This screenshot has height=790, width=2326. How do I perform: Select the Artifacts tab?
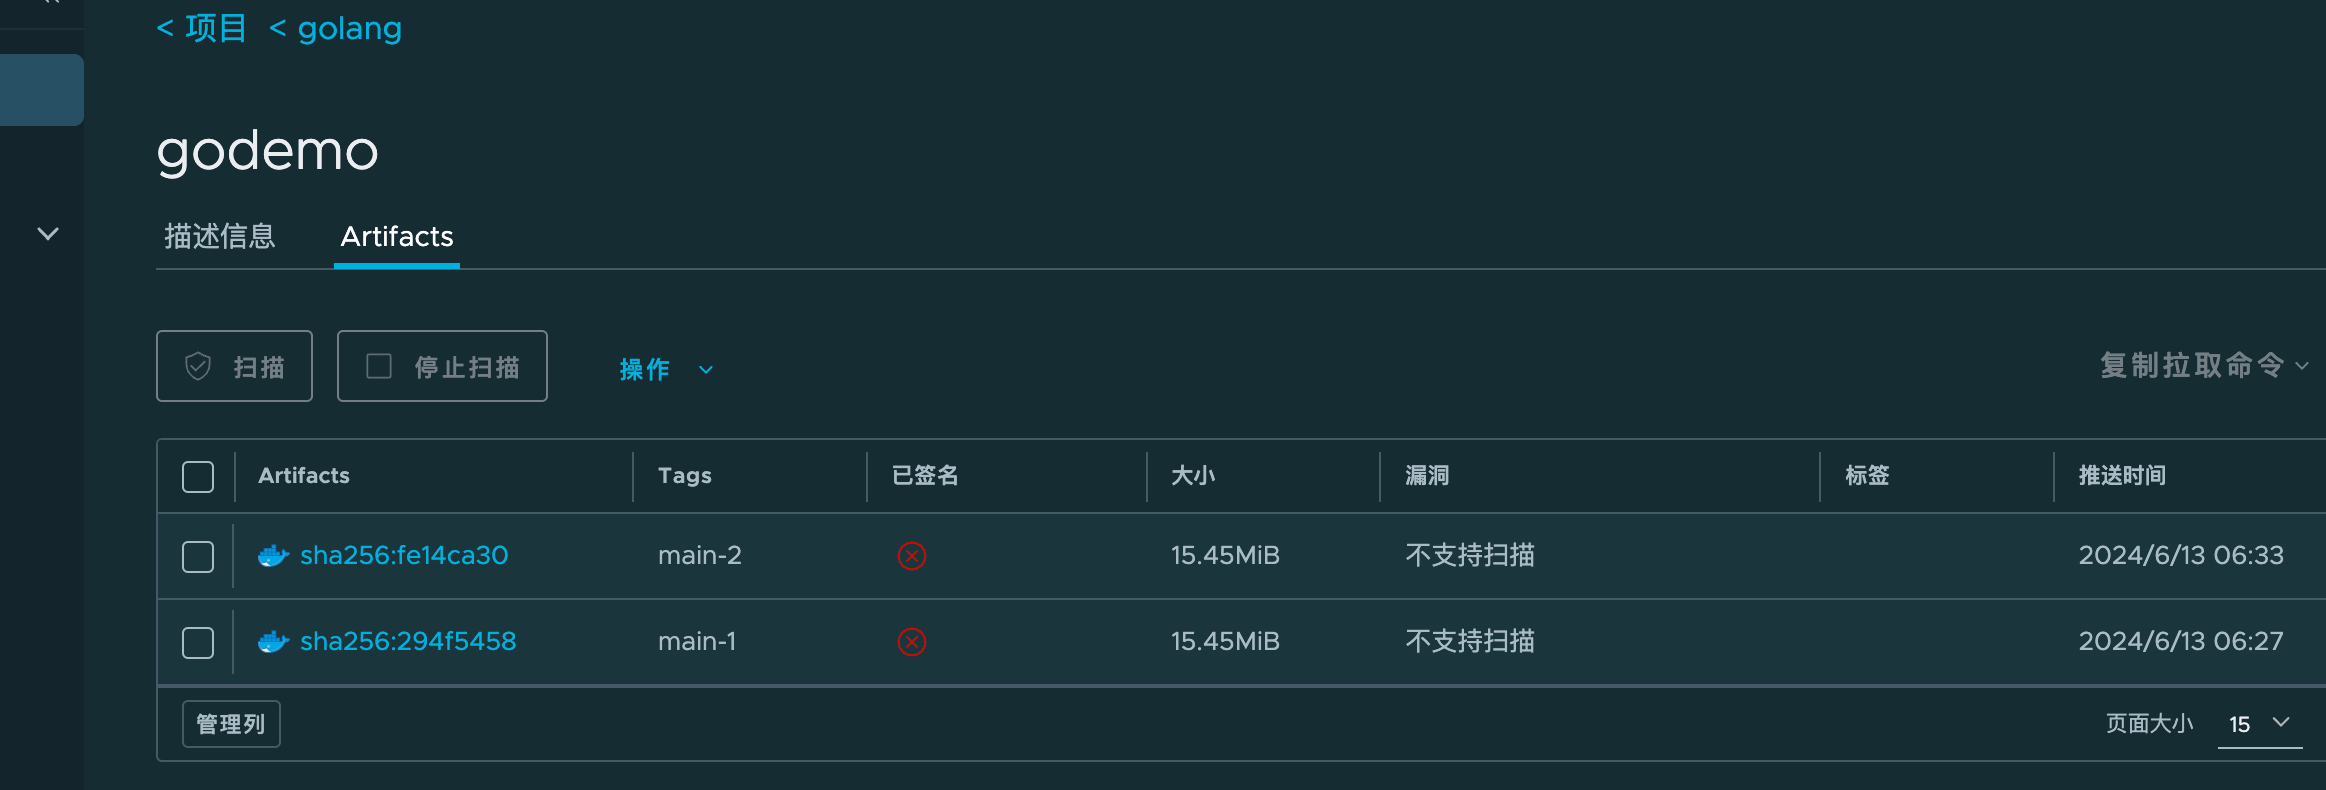(x=397, y=236)
